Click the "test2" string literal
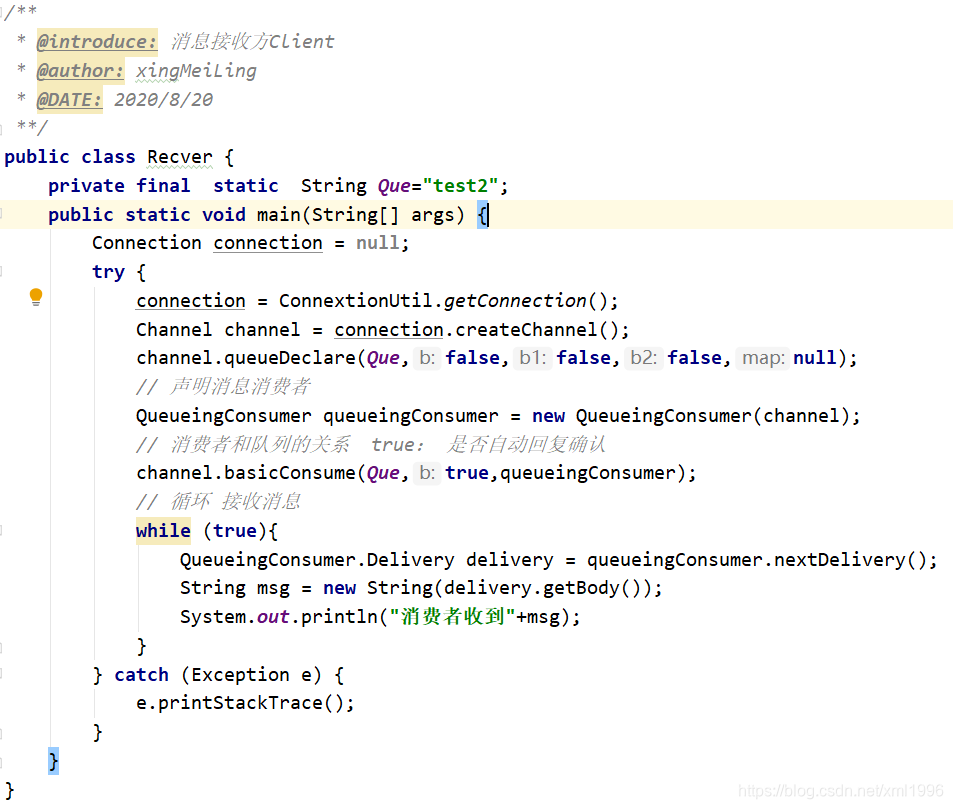 point(460,186)
